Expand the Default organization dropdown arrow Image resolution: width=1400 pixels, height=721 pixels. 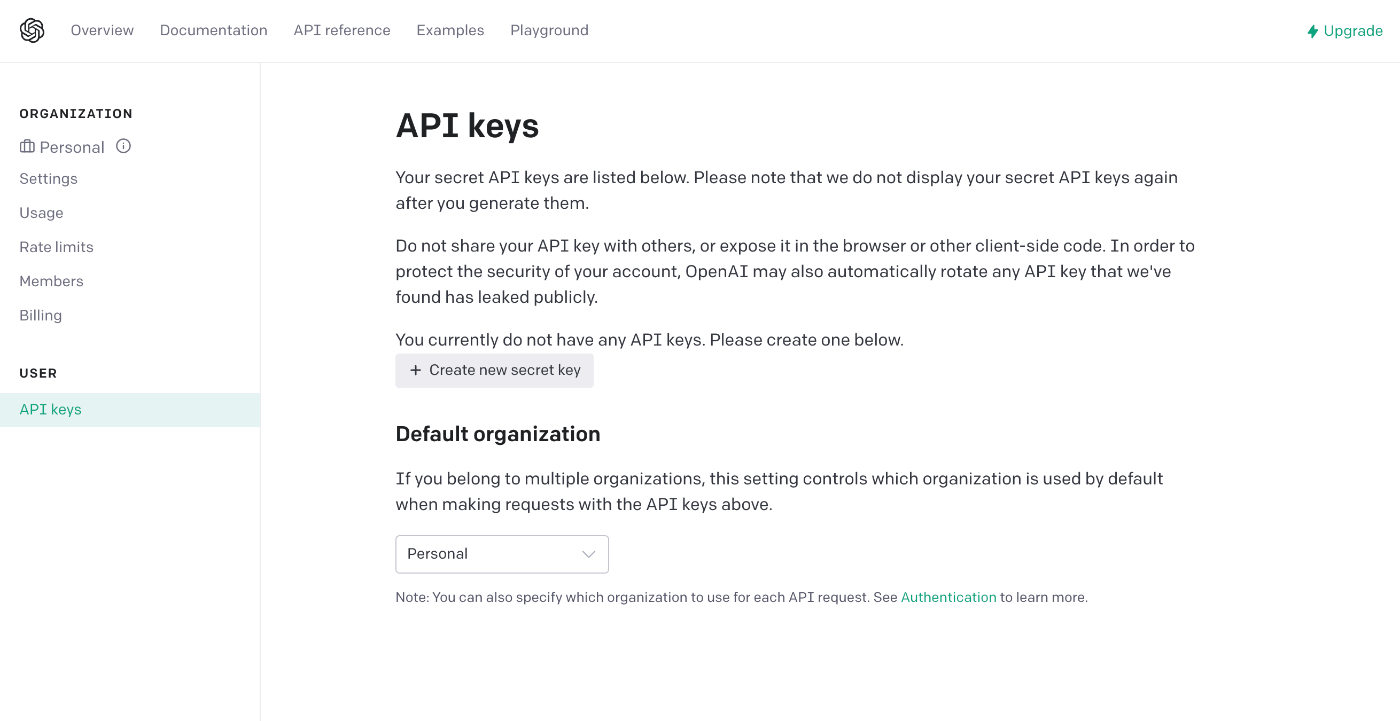[x=589, y=554]
